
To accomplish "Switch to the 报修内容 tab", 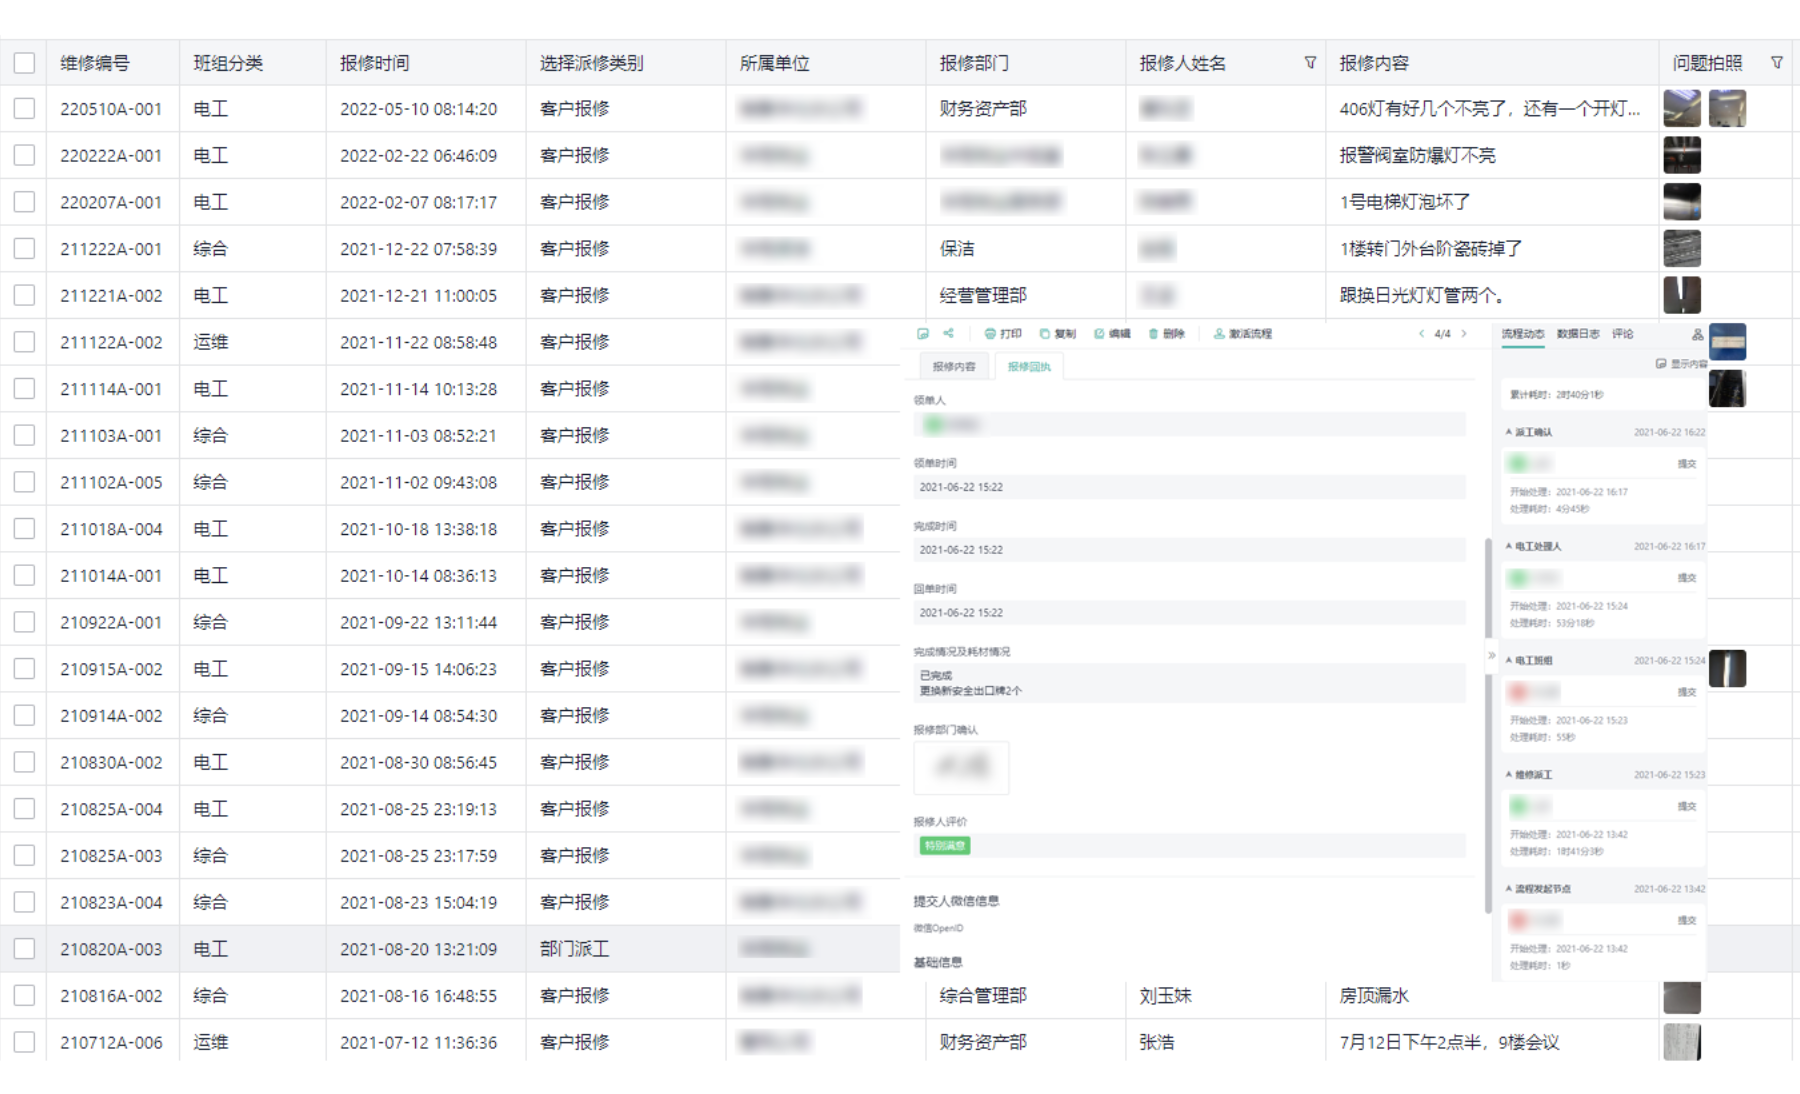I will coord(954,367).
